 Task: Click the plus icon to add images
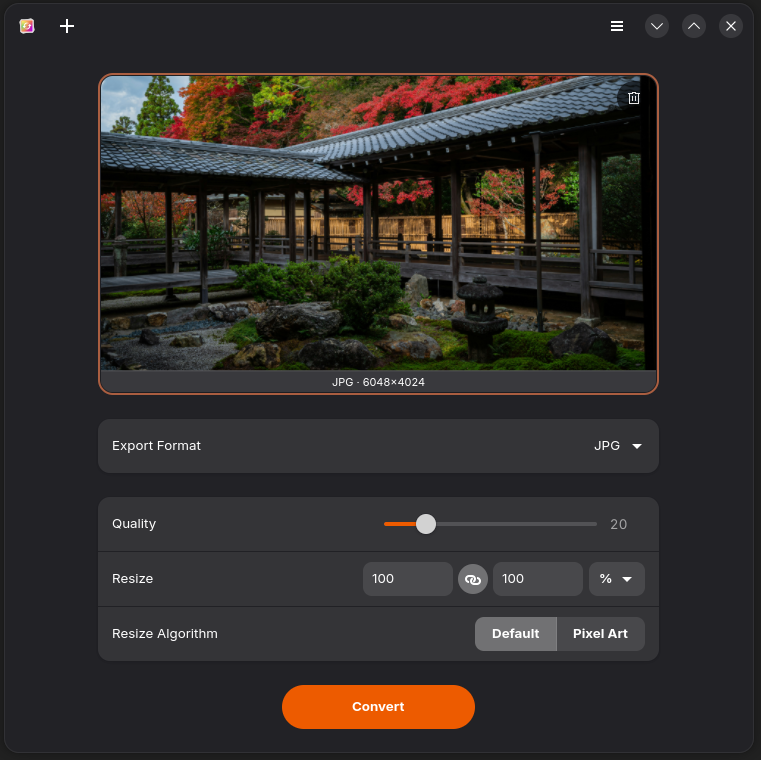67,26
